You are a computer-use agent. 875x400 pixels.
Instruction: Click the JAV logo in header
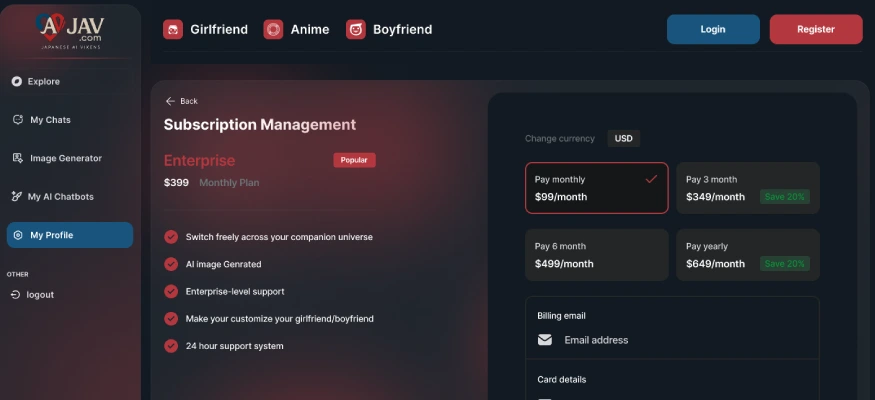click(x=70, y=28)
